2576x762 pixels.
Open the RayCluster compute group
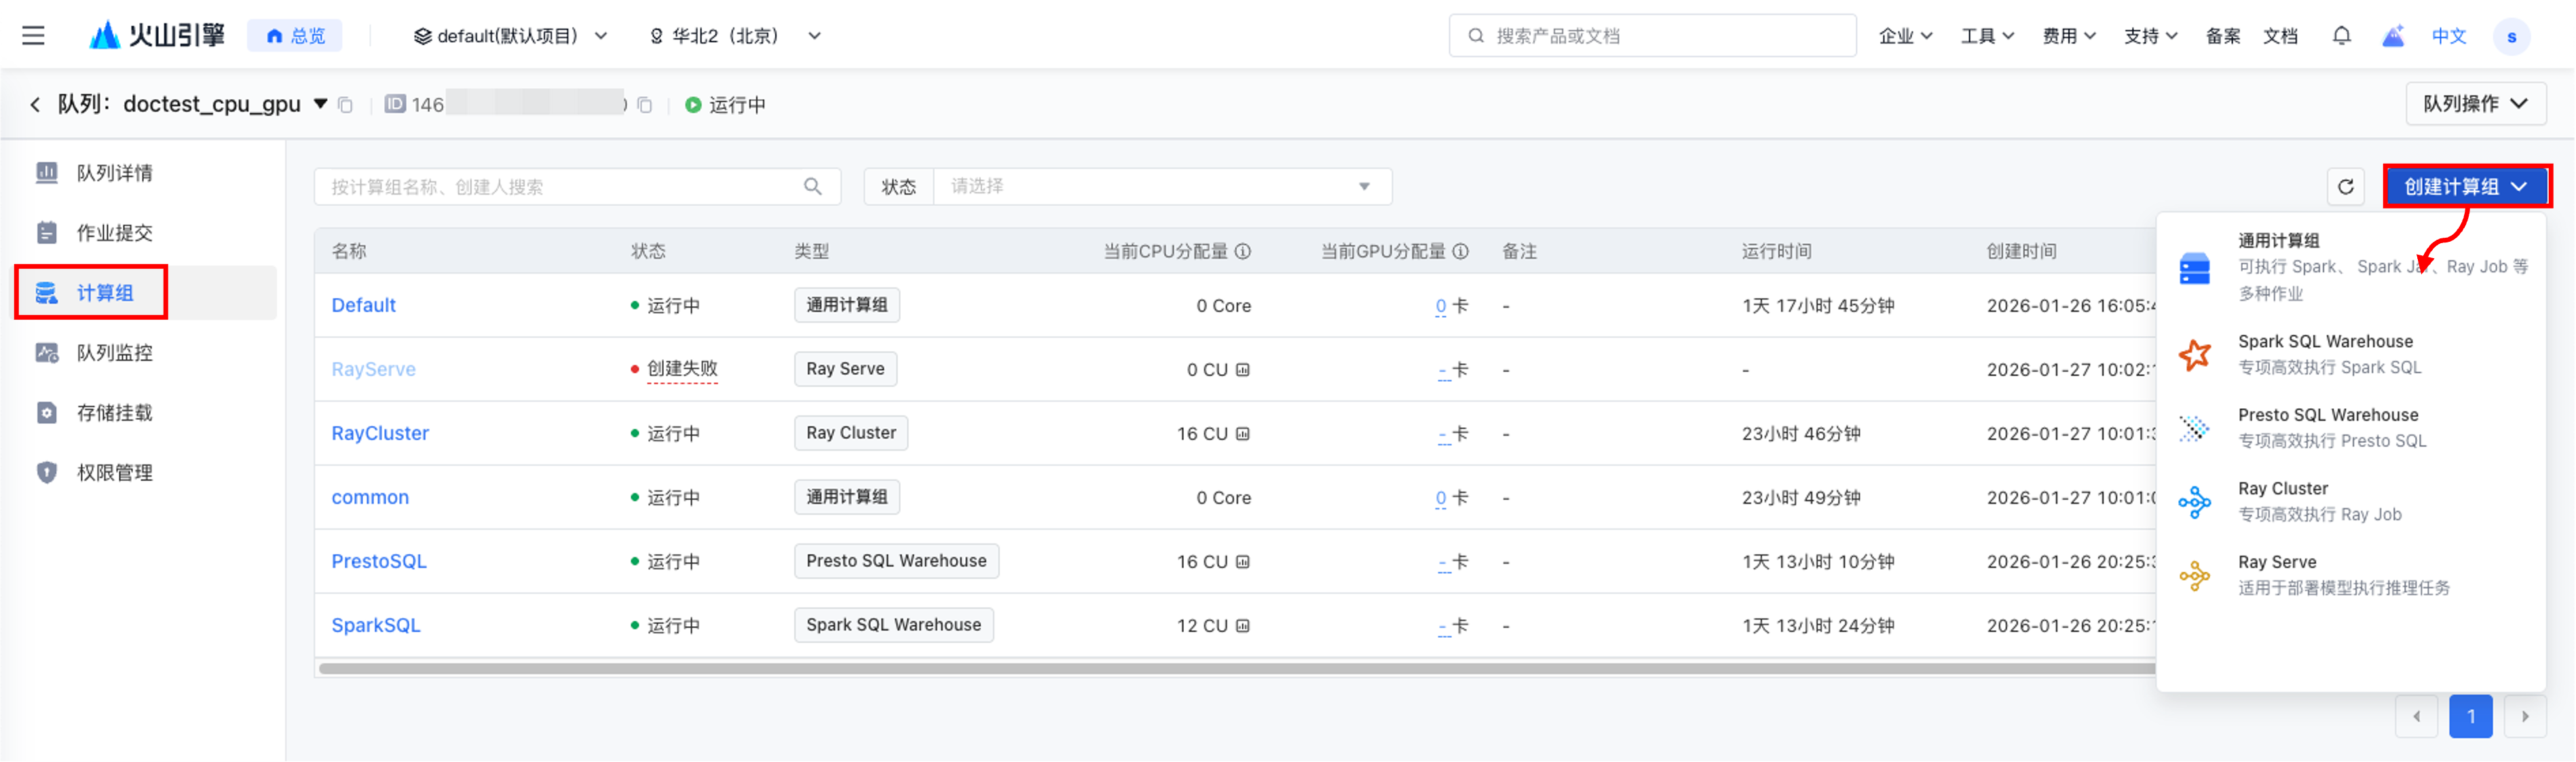(x=380, y=434)
